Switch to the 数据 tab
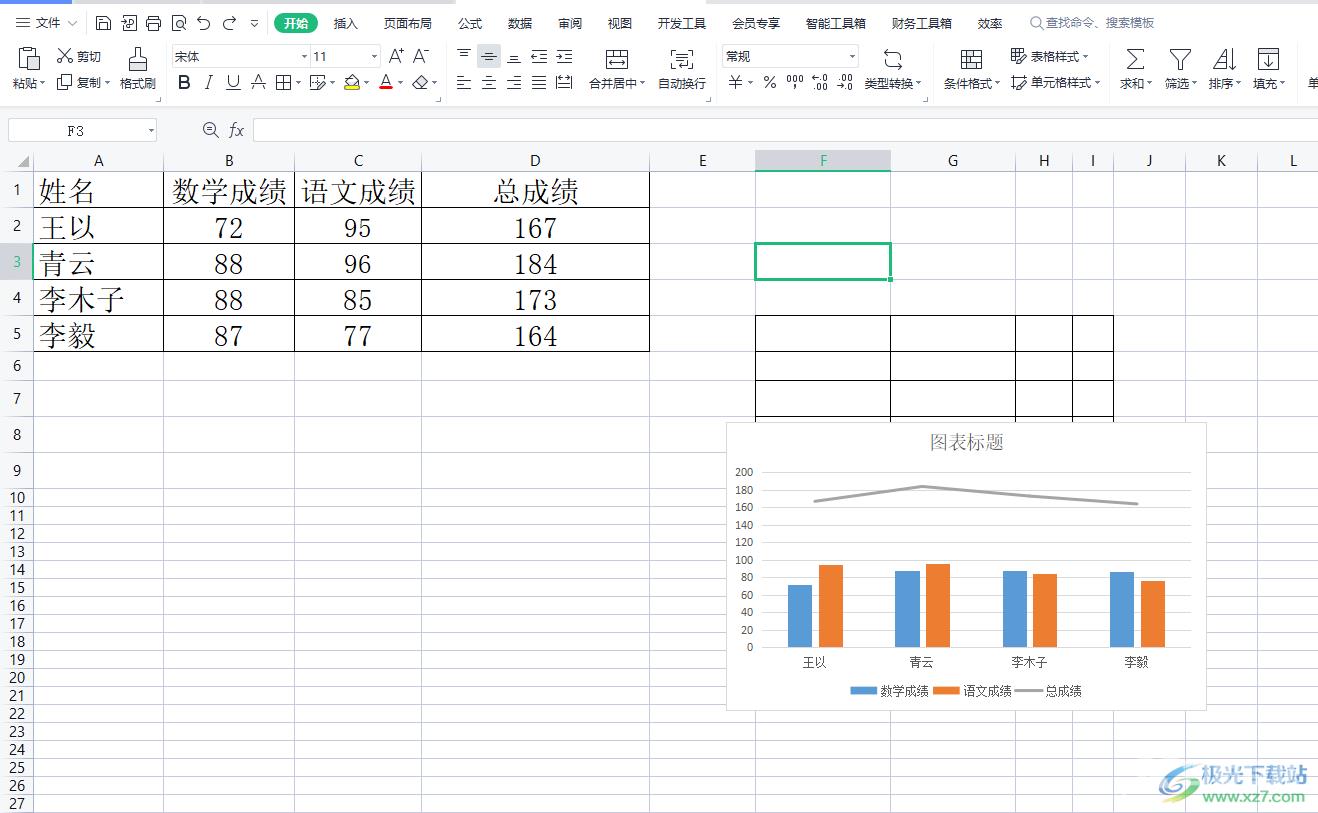The height and width of the screenshot is (813, 1318). pyautogui.click(x=520, y=23)
